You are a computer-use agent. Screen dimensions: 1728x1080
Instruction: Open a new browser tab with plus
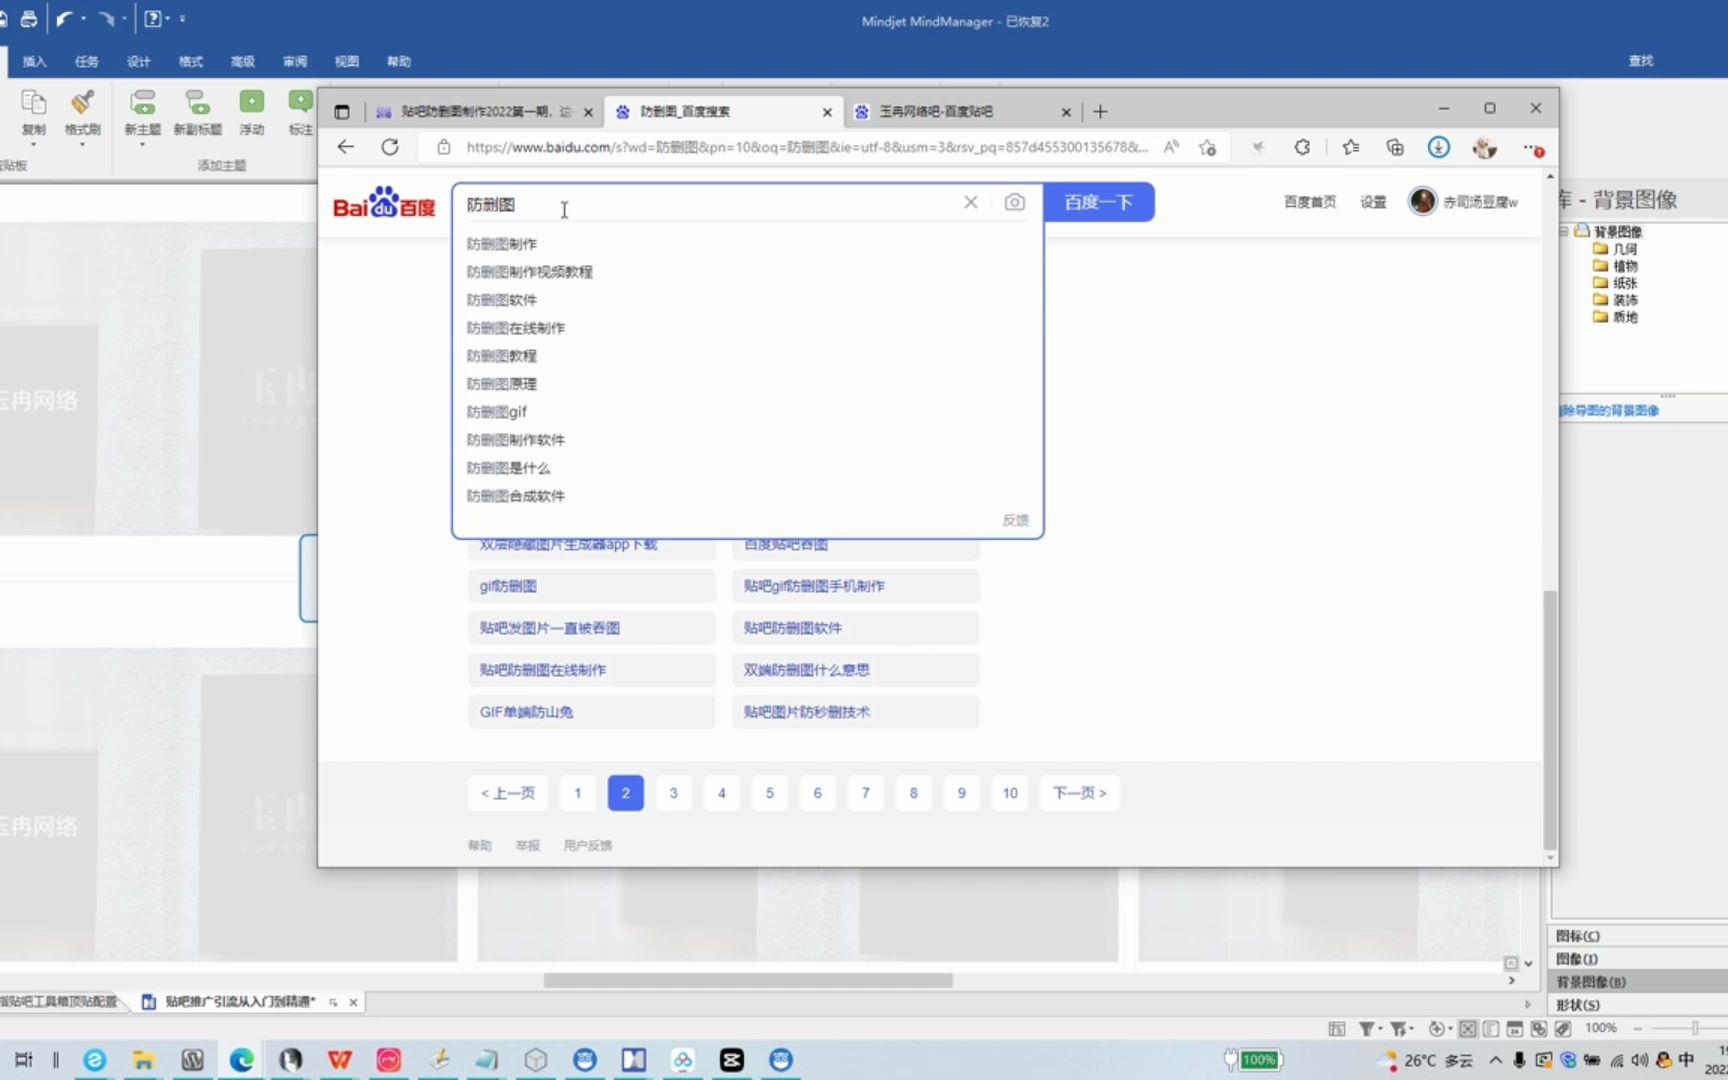(x=1100, y=111)
